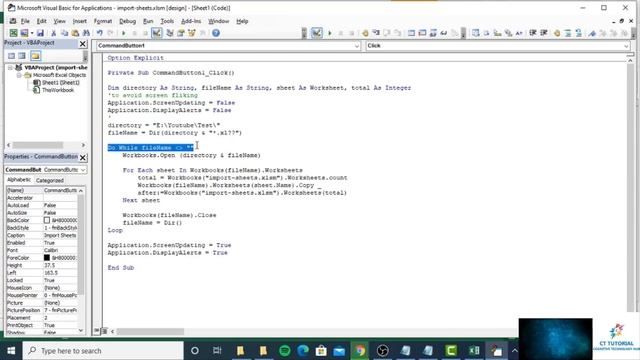This screenshot has width=640, height=360.
Task: Click the Option Explicit code line
Action: point(136,58)
